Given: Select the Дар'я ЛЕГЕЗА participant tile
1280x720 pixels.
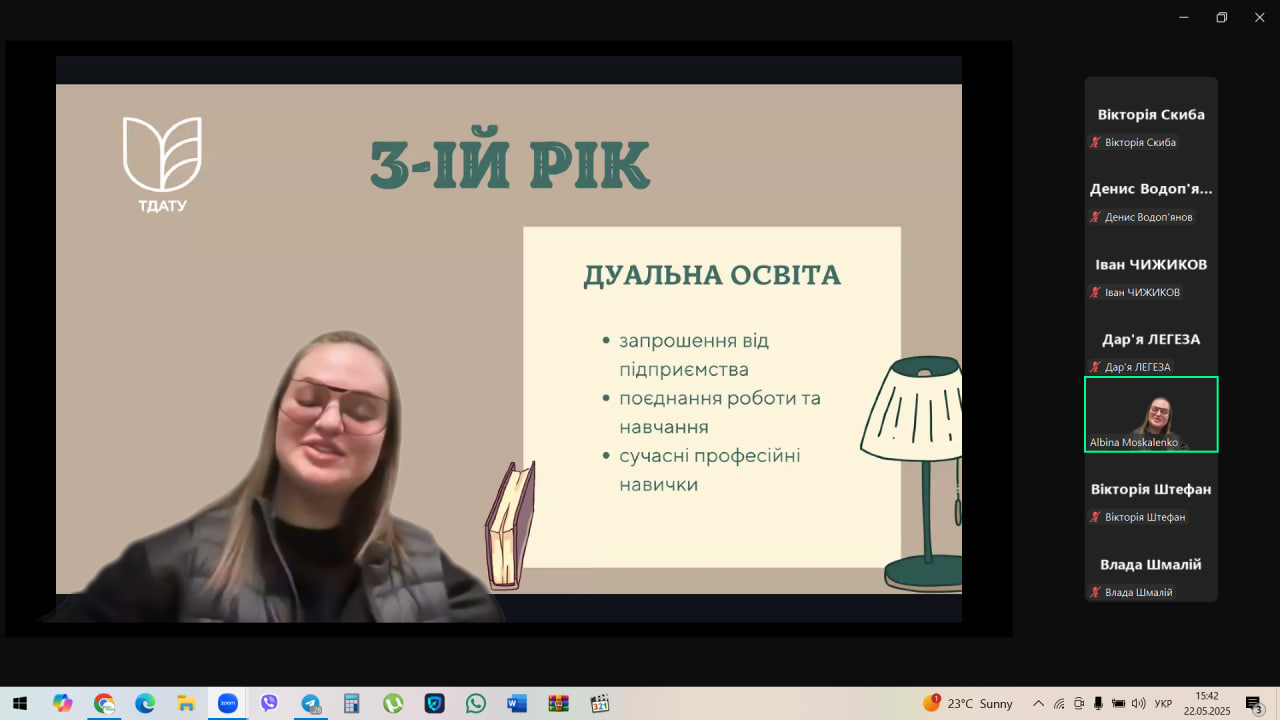Looking at the screenshot, I should point(1151,339).
